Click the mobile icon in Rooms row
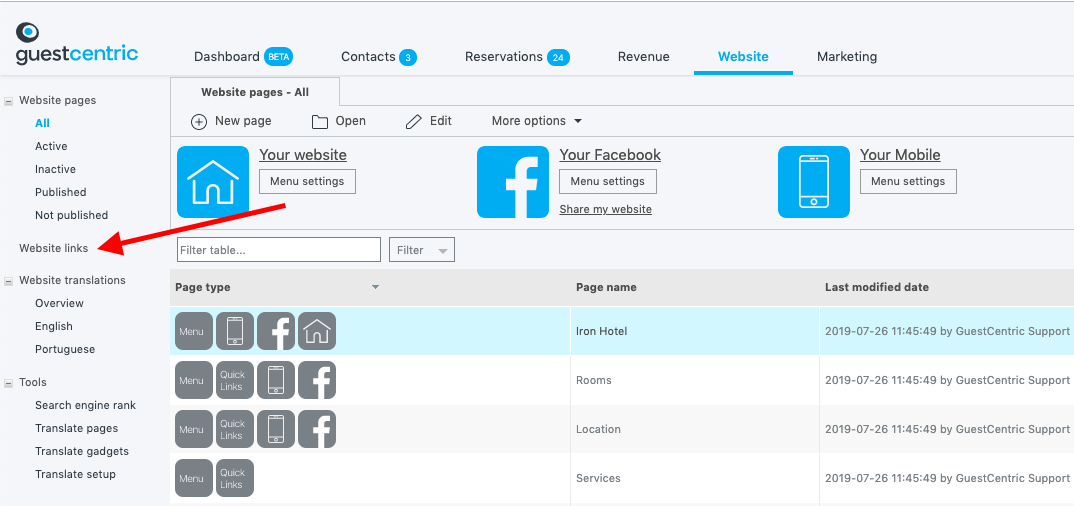 (276, 380)
